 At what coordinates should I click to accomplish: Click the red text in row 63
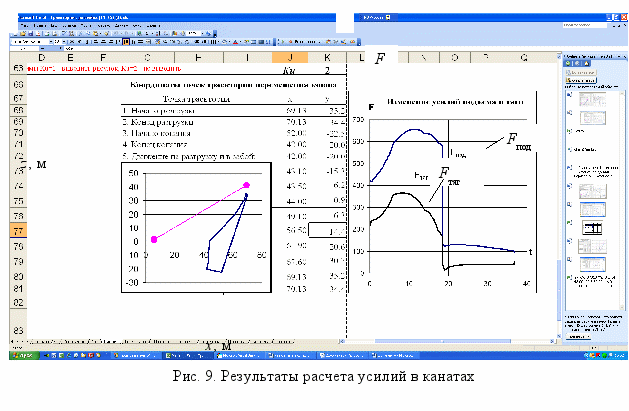(104, 69)
